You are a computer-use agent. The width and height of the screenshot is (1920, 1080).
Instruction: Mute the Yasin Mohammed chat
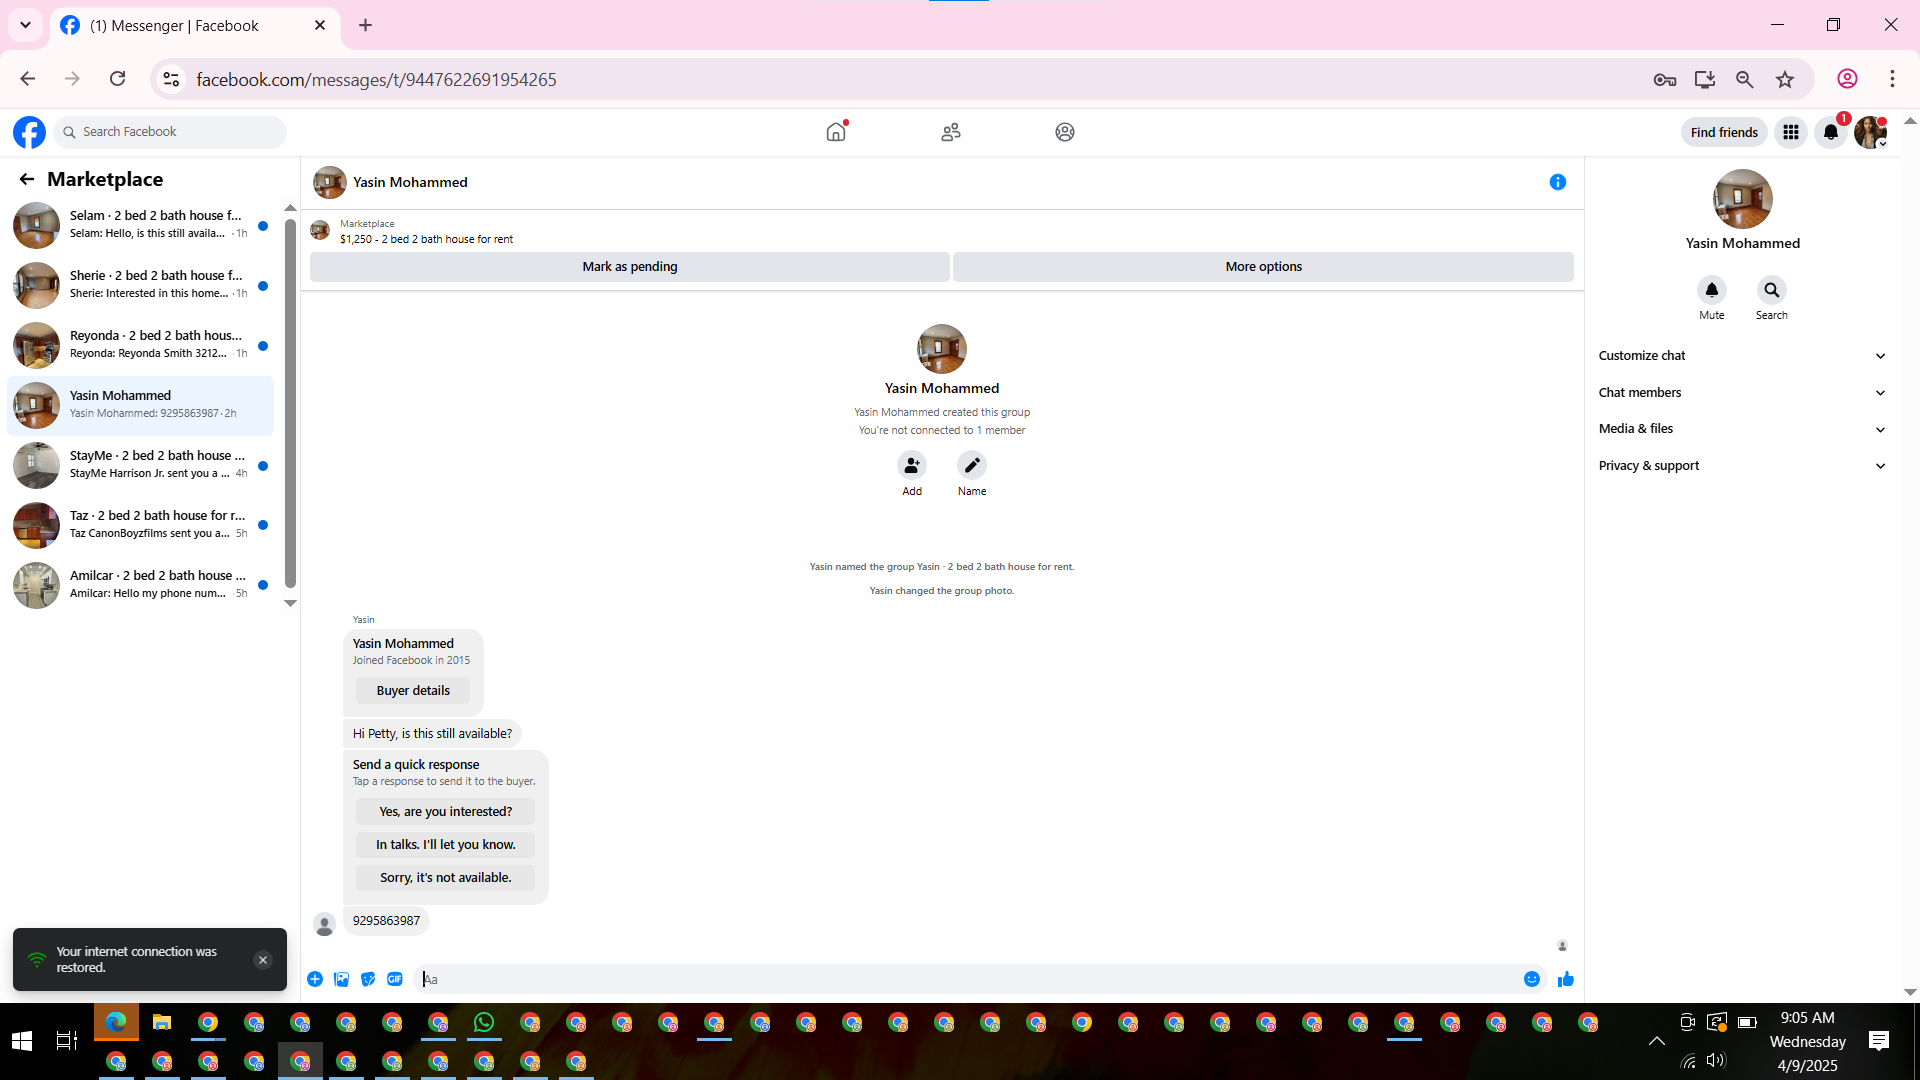[1712, 290]
